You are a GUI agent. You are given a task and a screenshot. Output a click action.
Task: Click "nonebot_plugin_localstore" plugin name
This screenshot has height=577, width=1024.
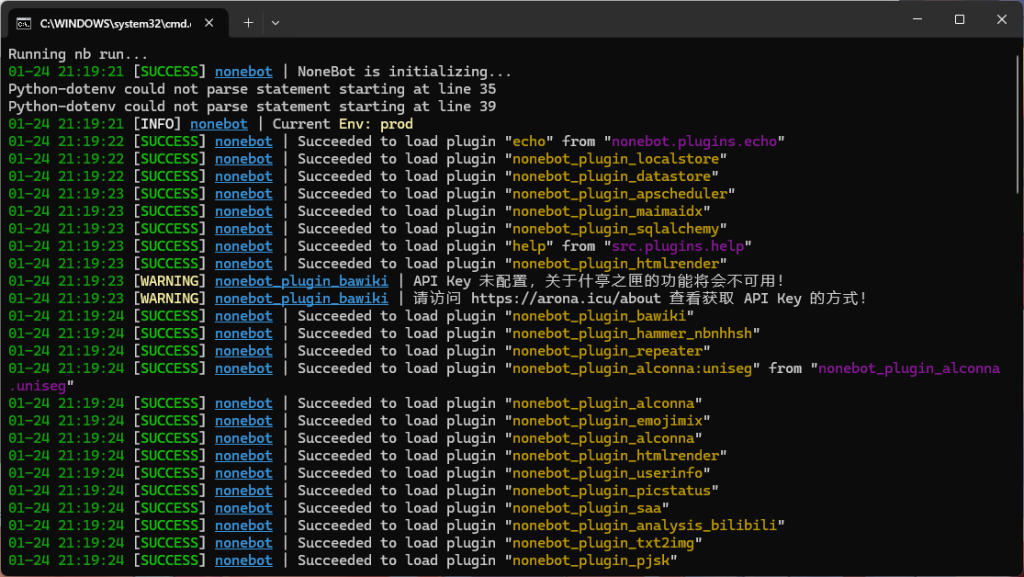(616, 159)
